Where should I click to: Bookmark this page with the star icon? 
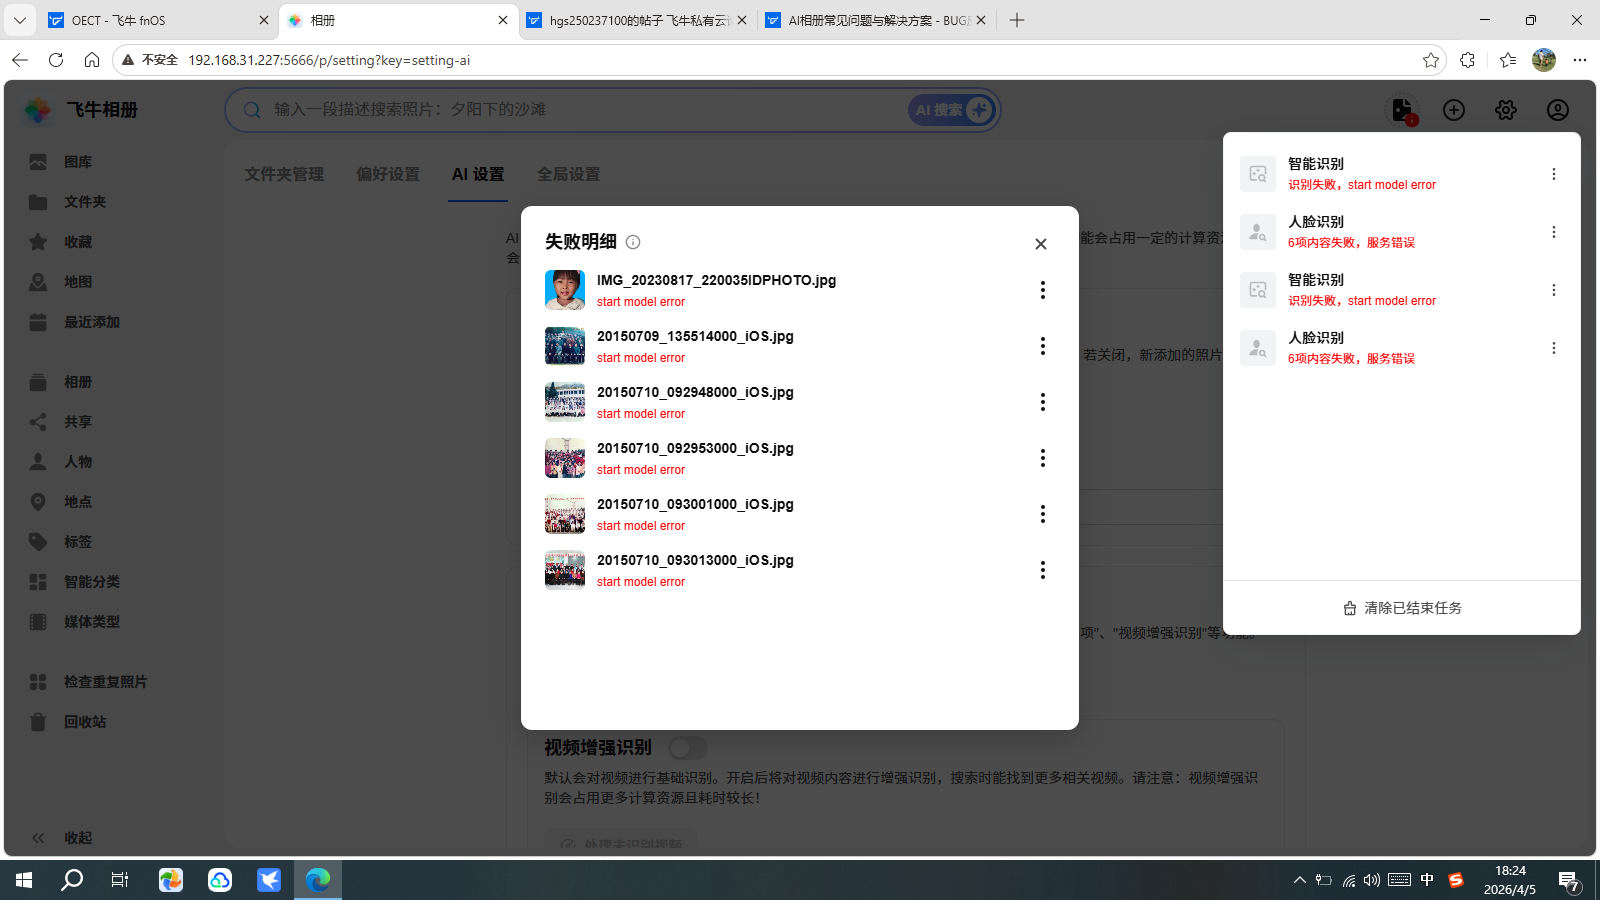[1431, 60]
